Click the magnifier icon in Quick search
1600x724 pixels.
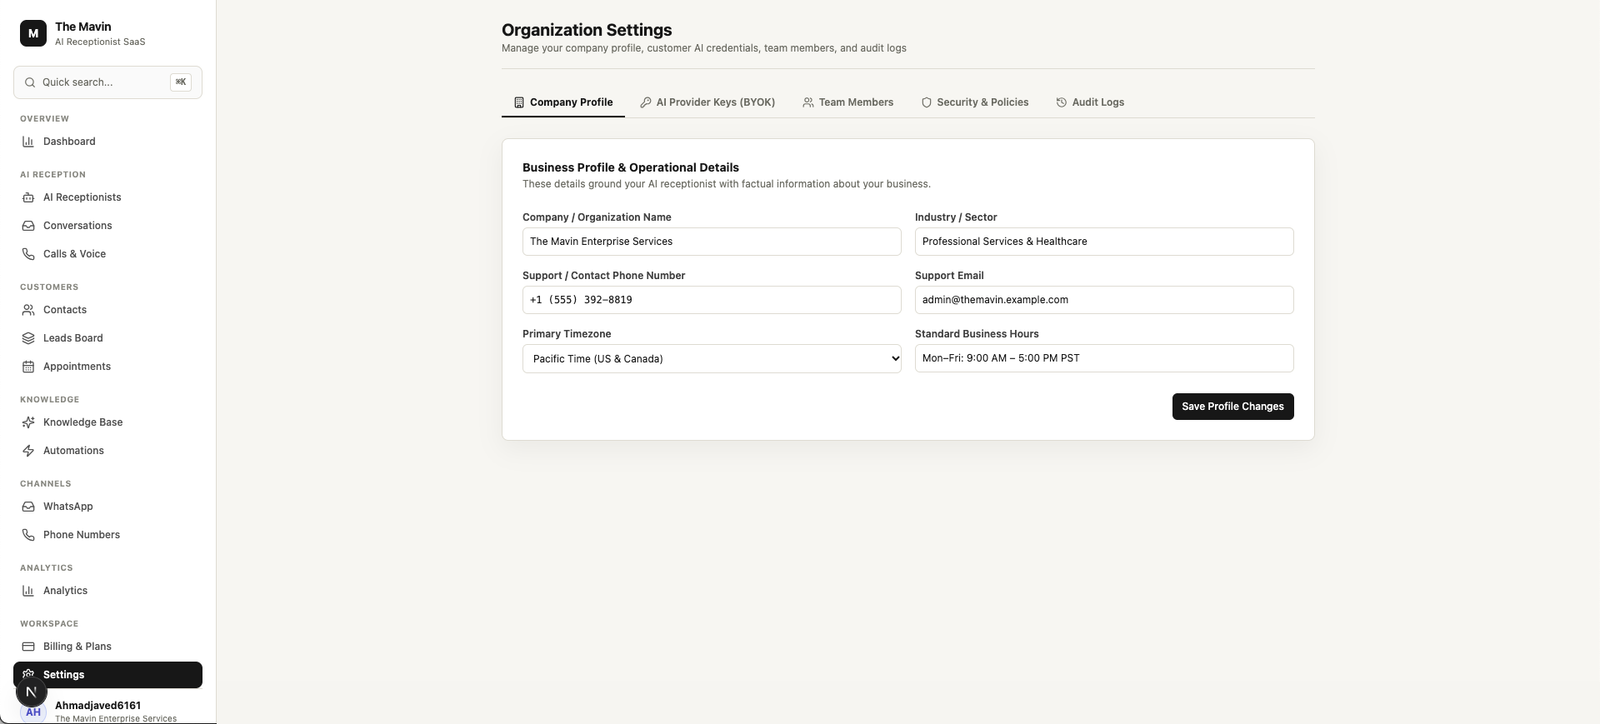pyautogui.click(x=30, y=83)
